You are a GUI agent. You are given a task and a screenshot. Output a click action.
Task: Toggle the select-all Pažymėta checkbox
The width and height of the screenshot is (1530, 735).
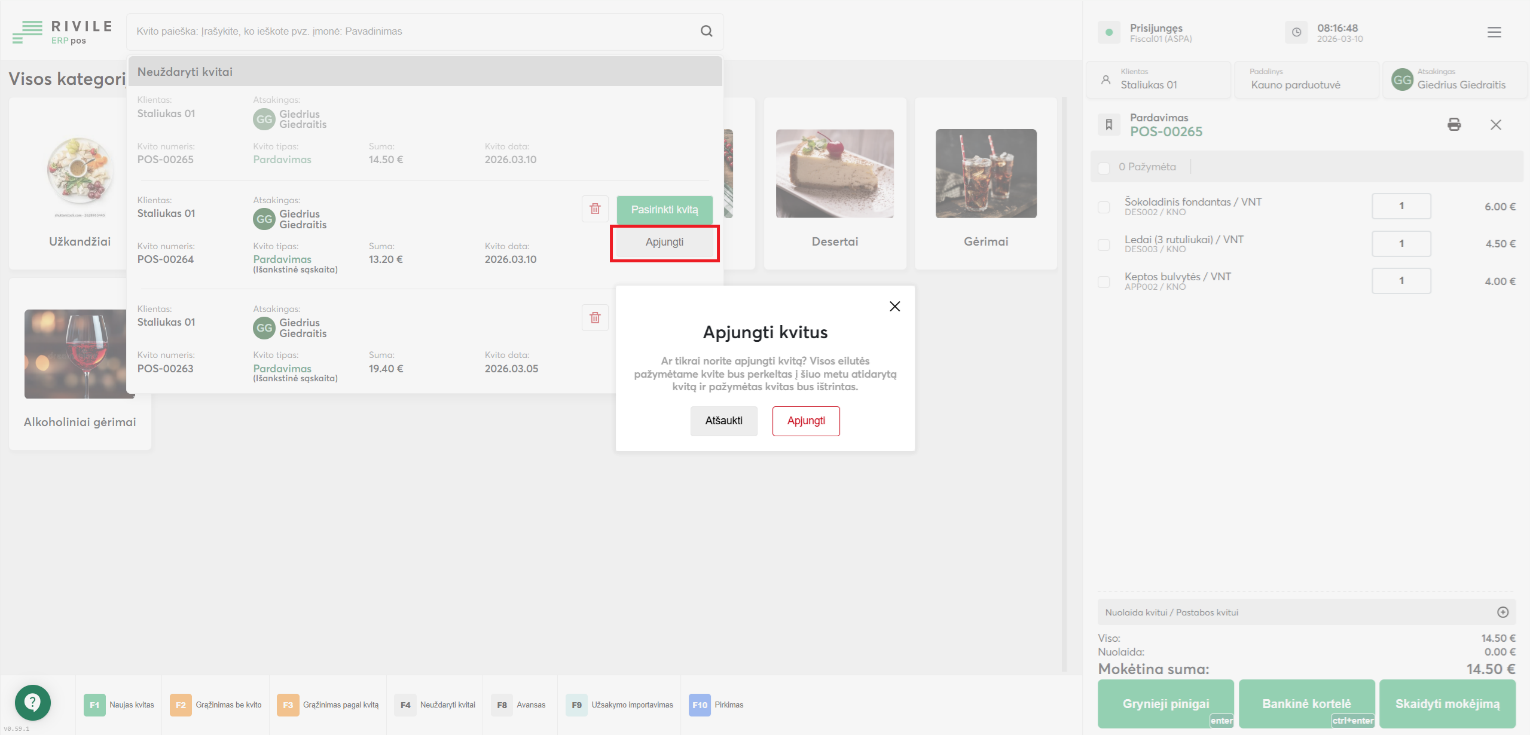pyautogui.click(x=1104, y=167)
